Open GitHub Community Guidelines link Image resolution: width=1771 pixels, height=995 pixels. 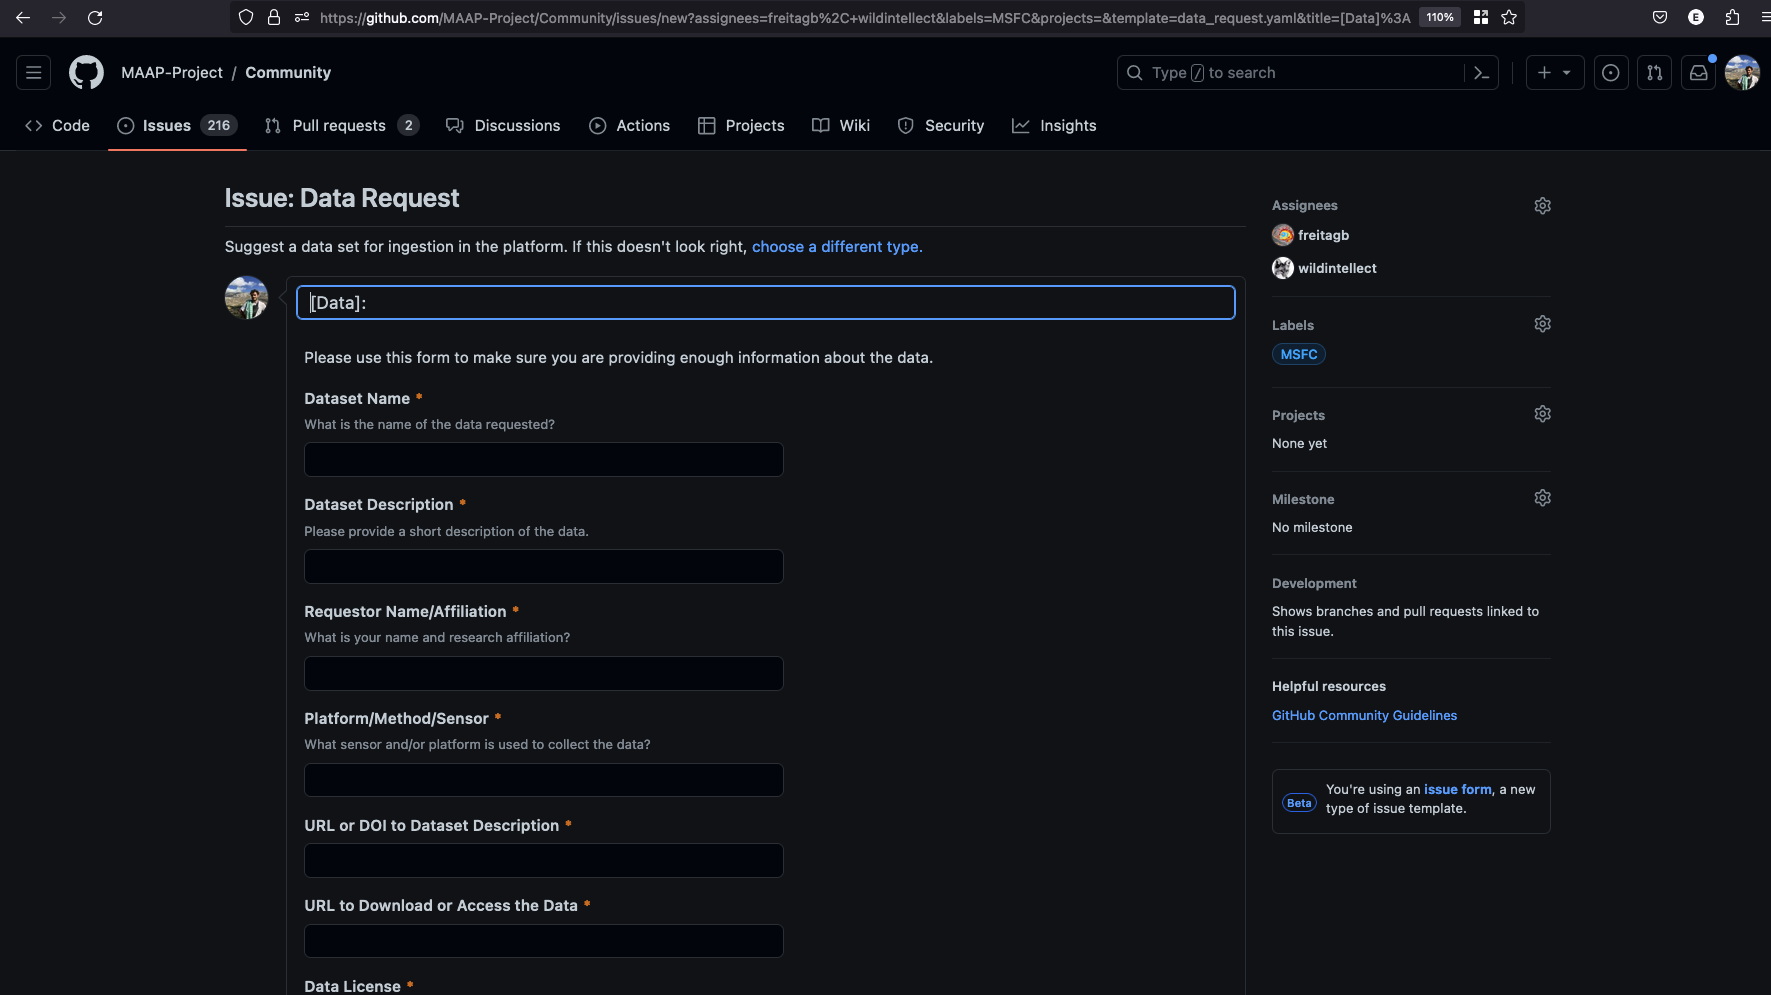click(1364, 716)
